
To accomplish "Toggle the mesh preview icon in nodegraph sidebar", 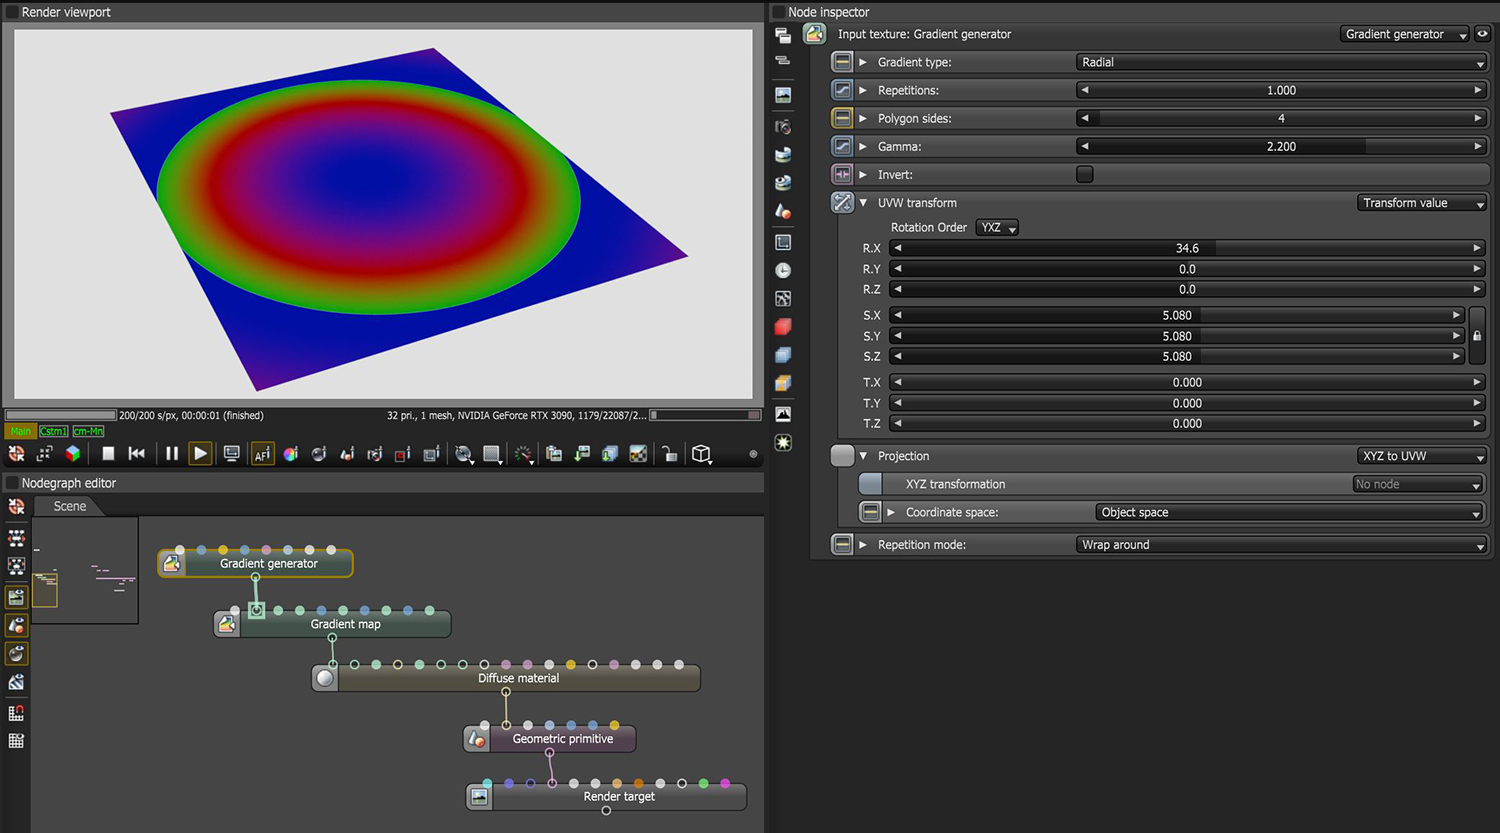I will click(16, 625).
